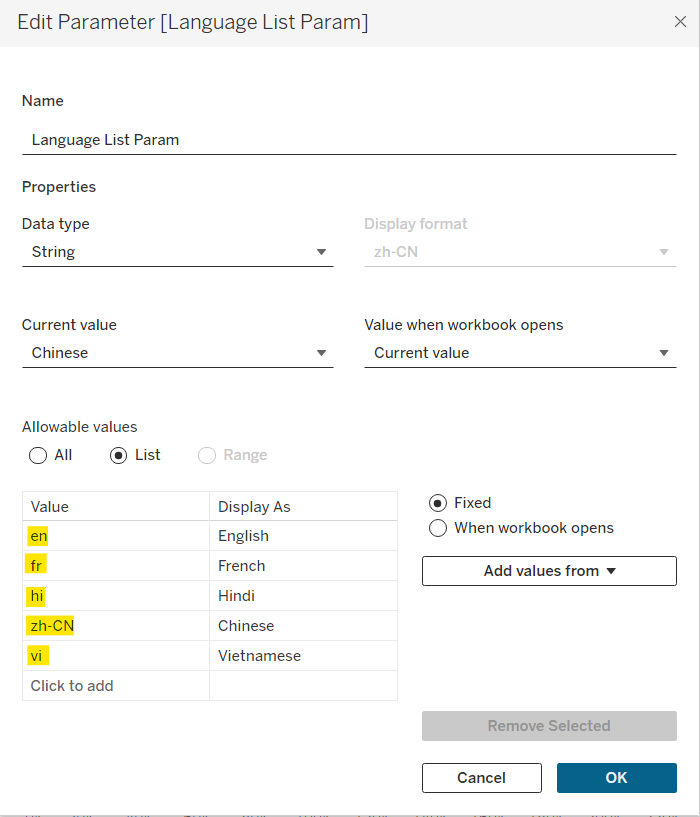Open Value when workbook opens dropdown

coord(520,353)
